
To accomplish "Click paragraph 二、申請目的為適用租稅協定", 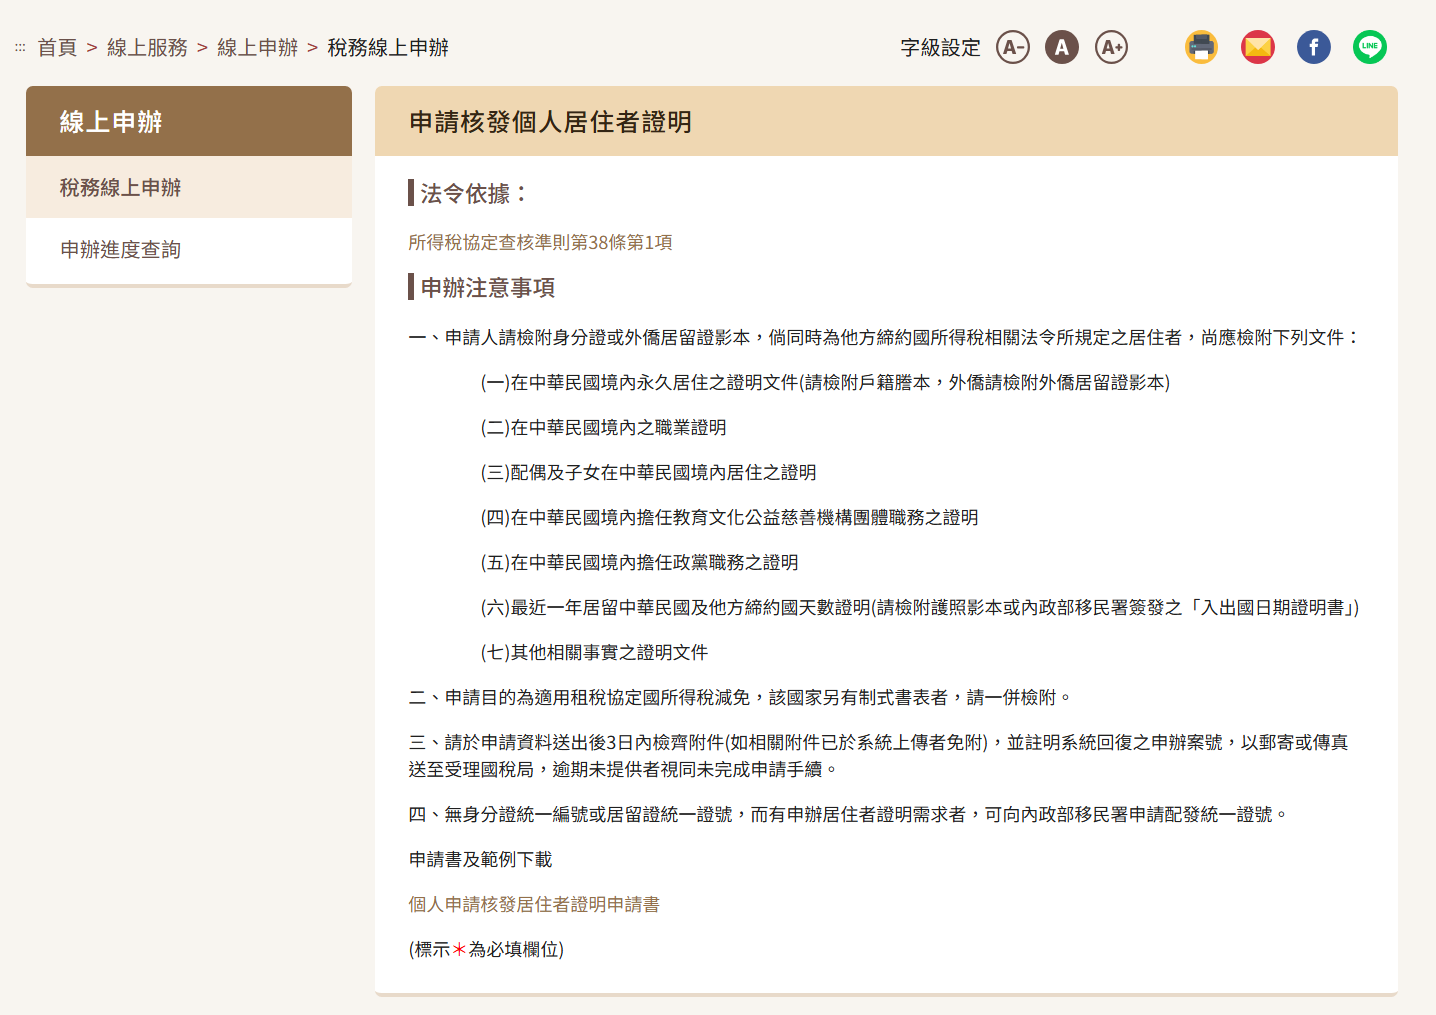I will (741, 697).
